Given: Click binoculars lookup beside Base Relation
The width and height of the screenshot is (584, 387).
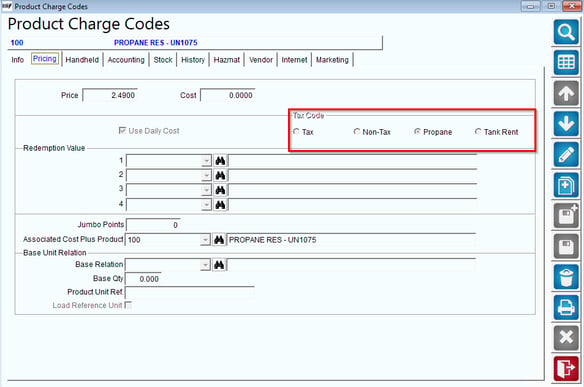Looking at the screenshot, I should [219, 265].
